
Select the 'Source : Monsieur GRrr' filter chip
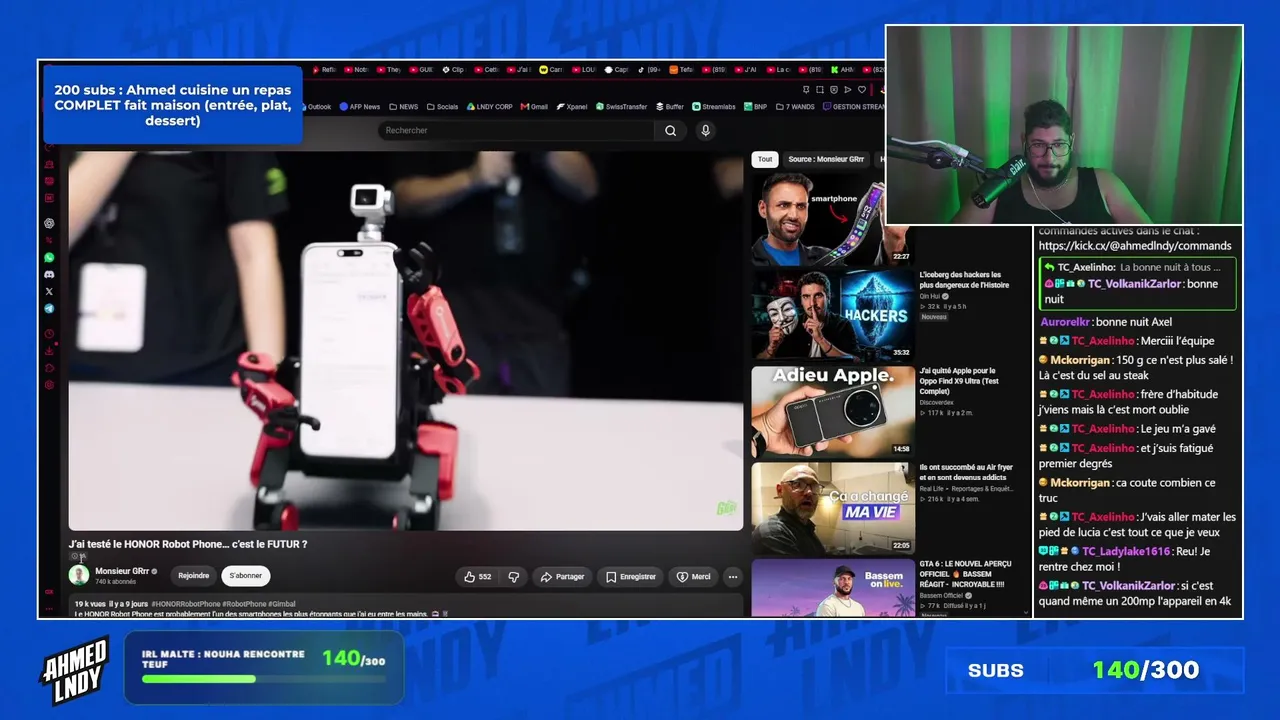(x=825, y=159)
